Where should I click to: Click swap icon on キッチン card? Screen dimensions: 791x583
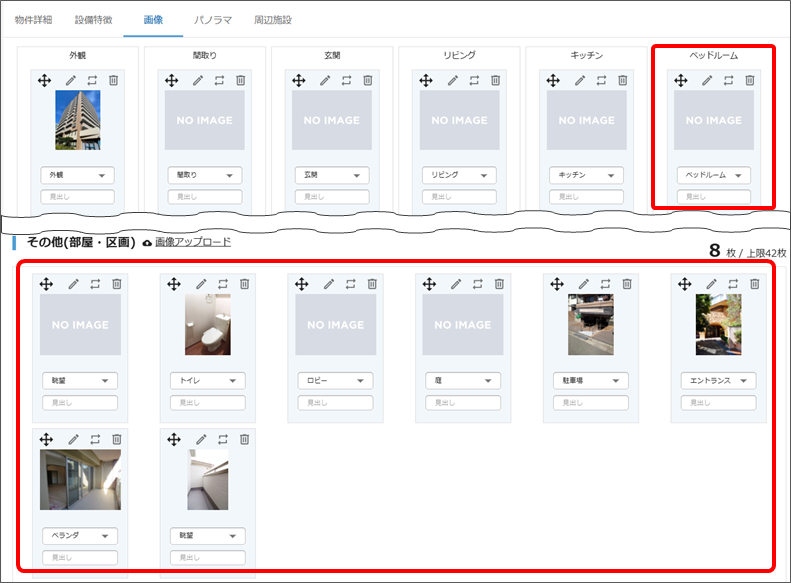pyautogui.click(x=601, y=80)
